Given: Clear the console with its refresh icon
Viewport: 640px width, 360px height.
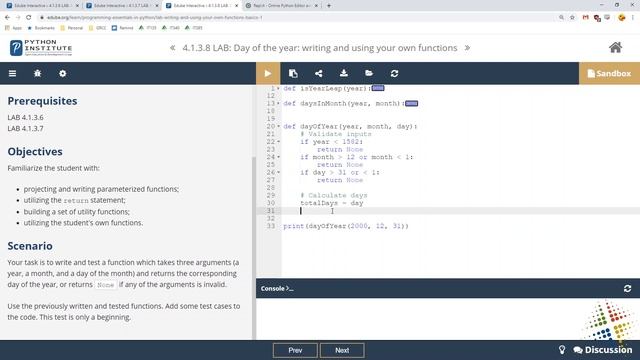Looking at the screenshot, I should tap(627, 289).
